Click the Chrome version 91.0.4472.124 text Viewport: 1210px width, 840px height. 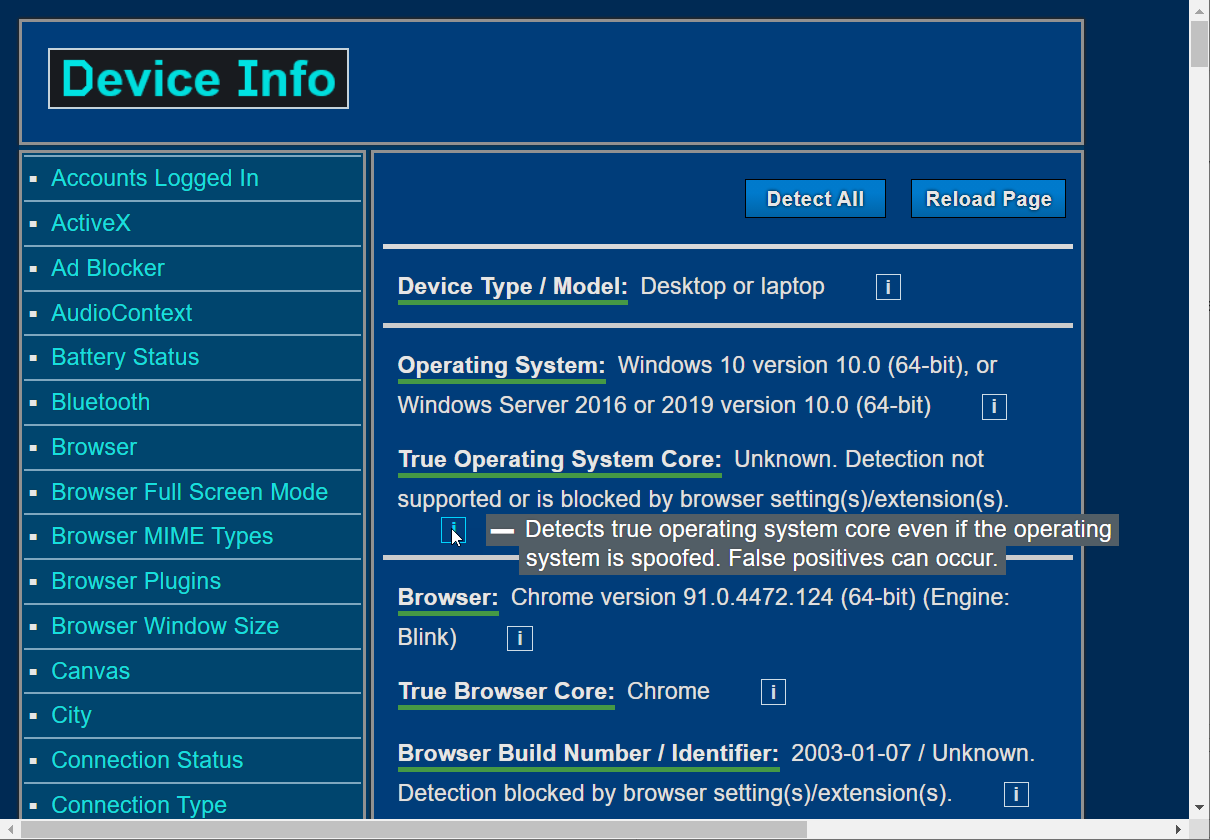click(x=673, y=598)
